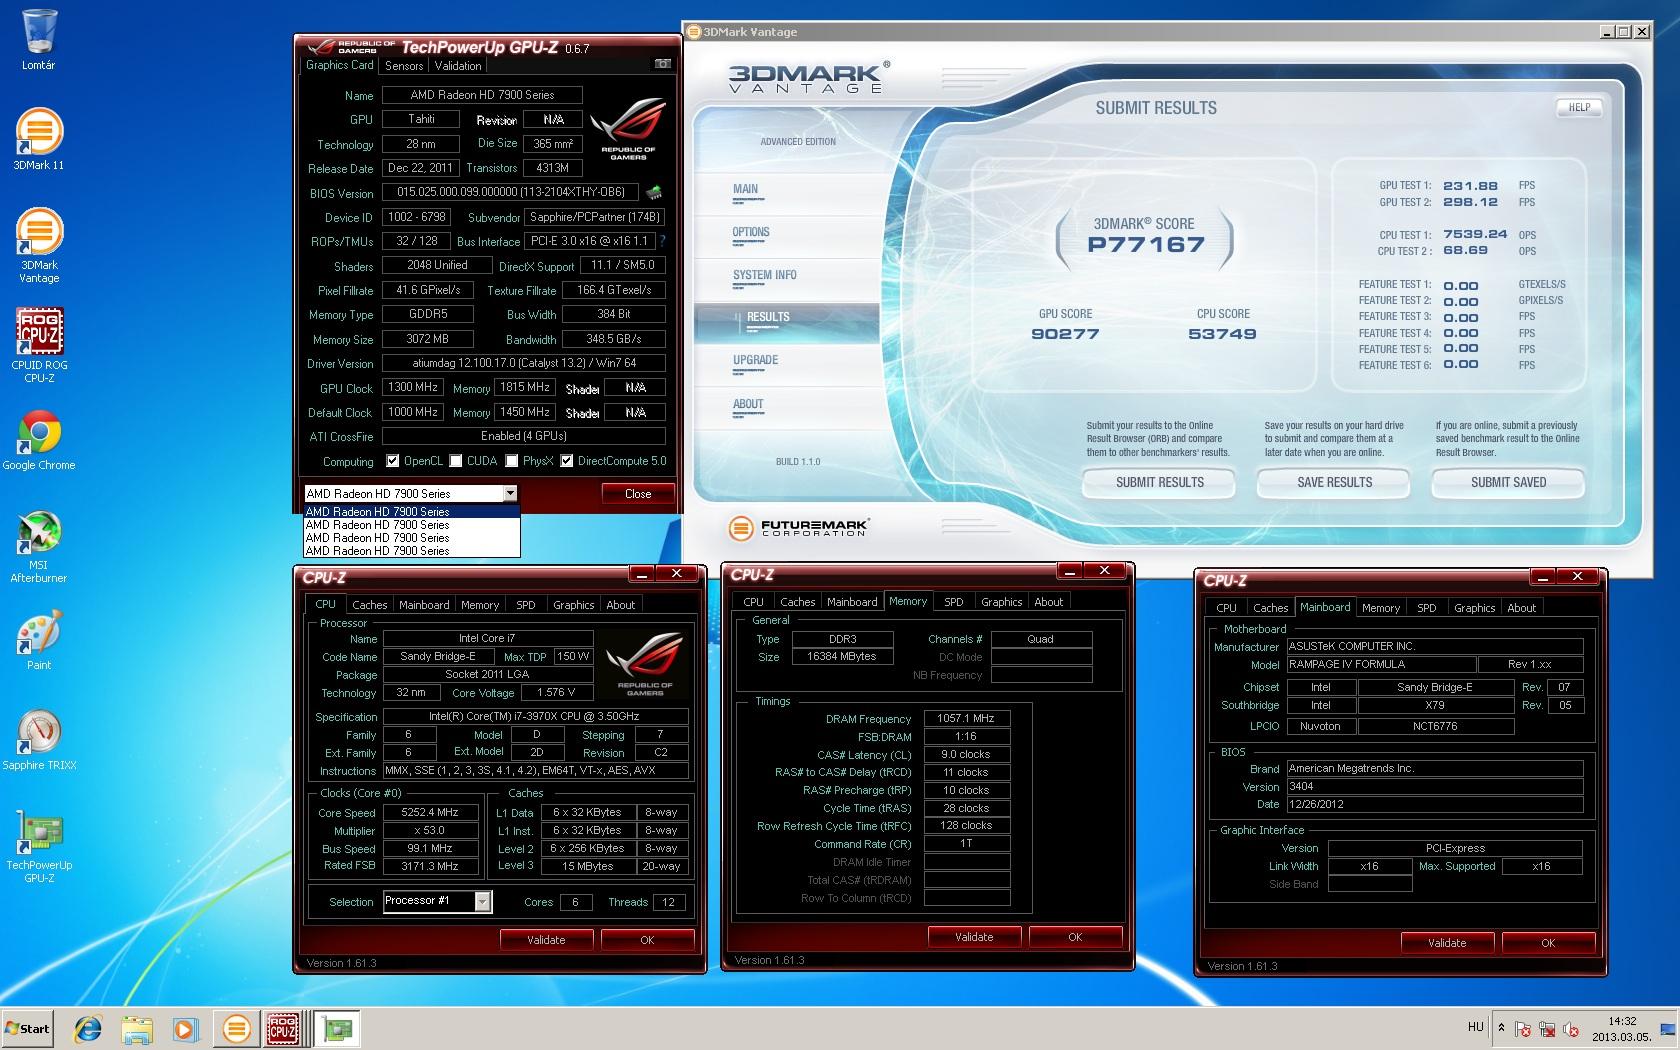Click the TechPowerUp GPU-Z desktop shortcut
The height and width of the screenshot is (1050, 1680).
(39, 847)
